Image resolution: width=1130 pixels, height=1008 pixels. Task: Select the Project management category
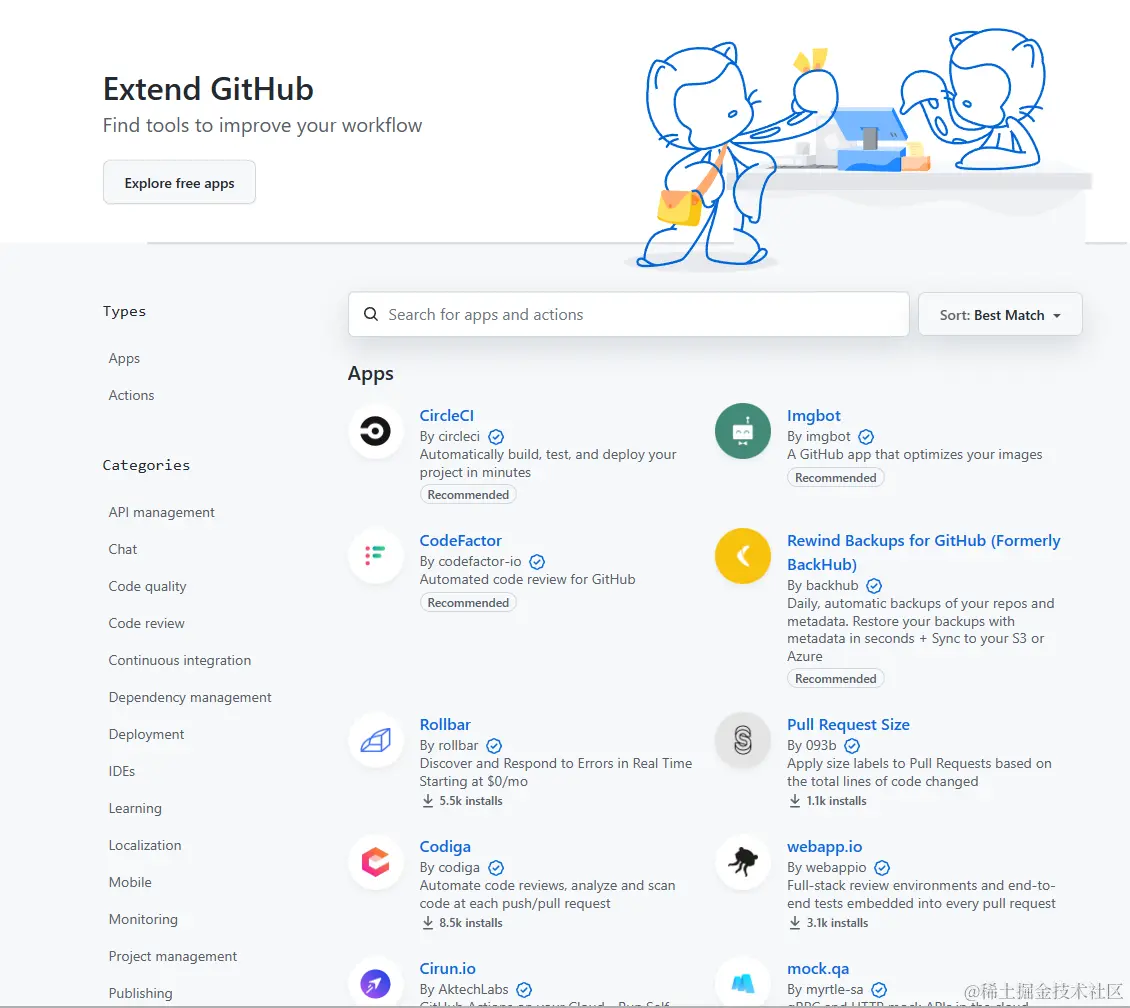(172, 956)
